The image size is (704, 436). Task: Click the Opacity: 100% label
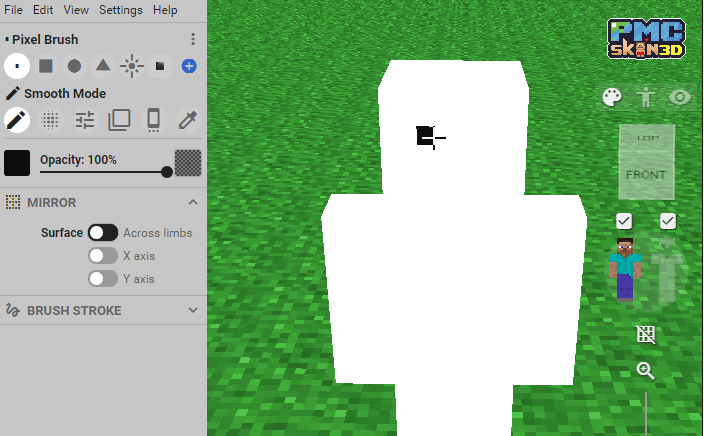(x=78, y=160)
